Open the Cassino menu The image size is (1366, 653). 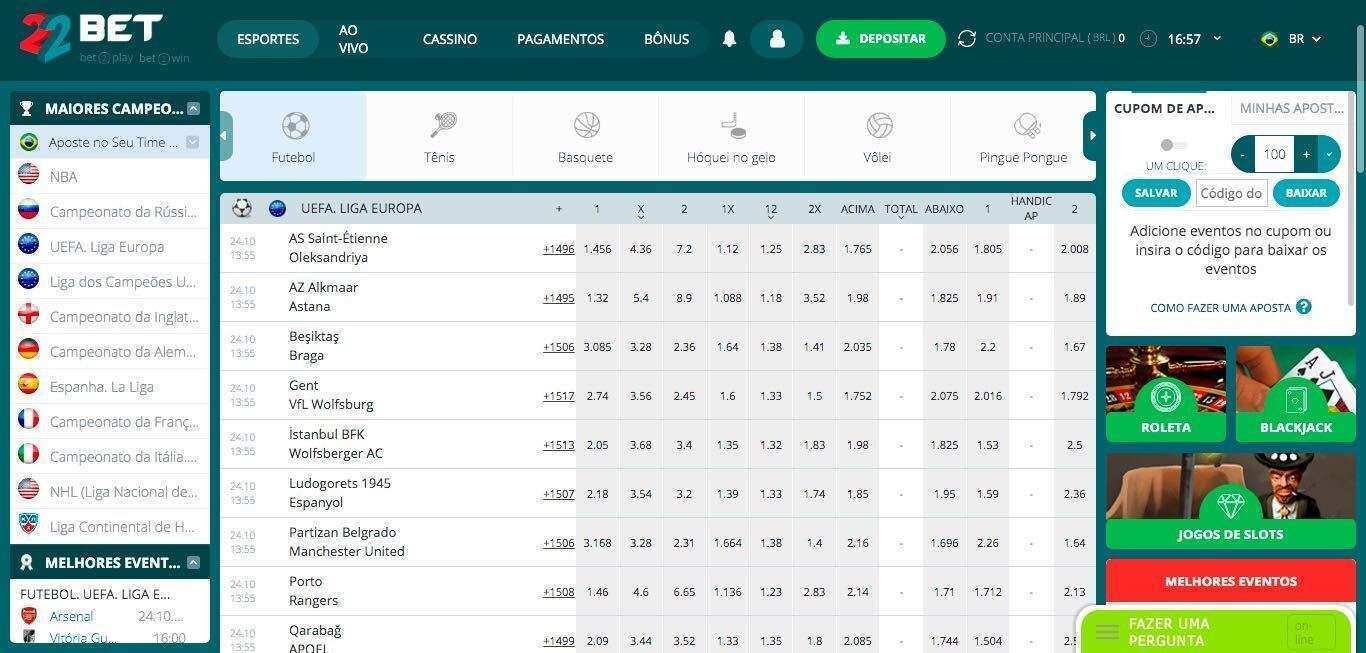pyautogui.click(x=450, y=39)
